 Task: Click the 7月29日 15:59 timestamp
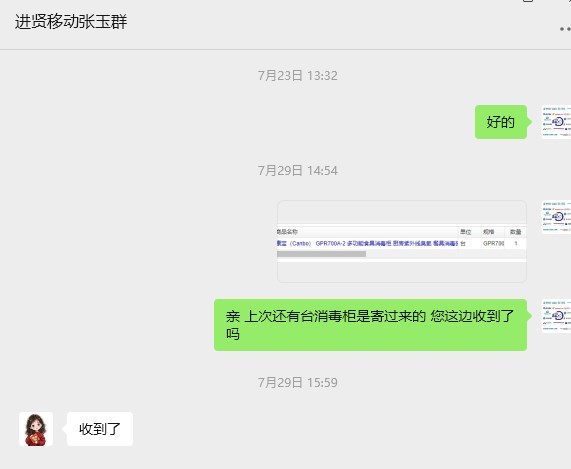click(x=298, y=382)
